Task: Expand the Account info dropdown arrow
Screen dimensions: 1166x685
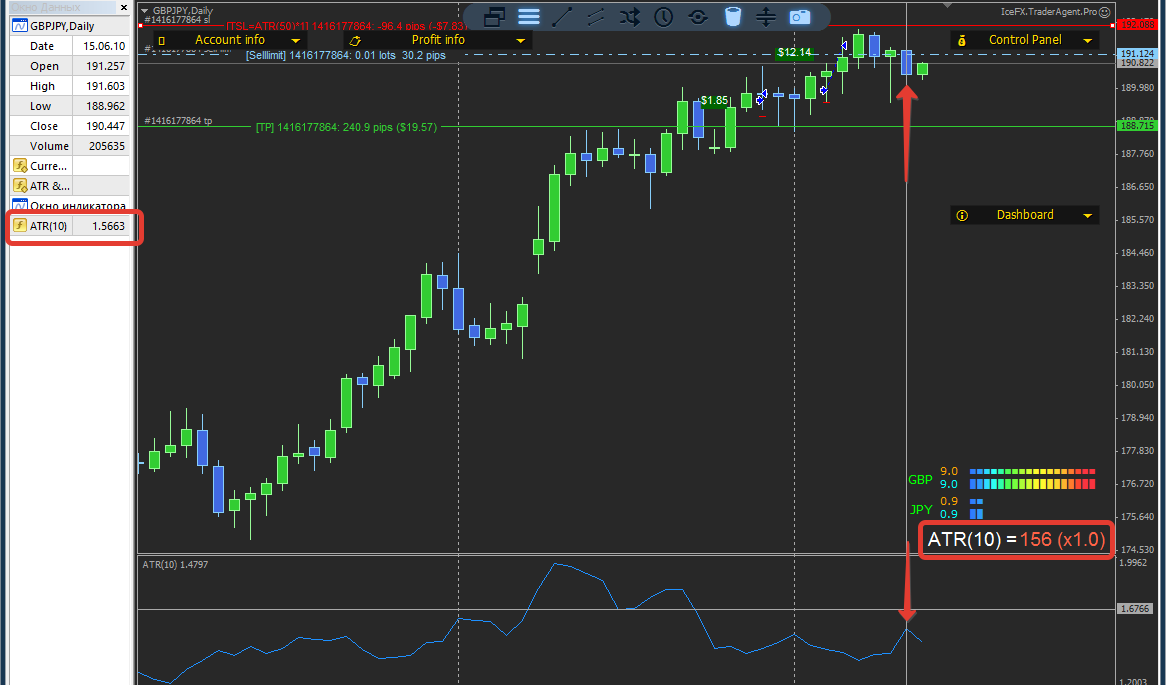Action: pyautogui.click(x=295, y=40)
